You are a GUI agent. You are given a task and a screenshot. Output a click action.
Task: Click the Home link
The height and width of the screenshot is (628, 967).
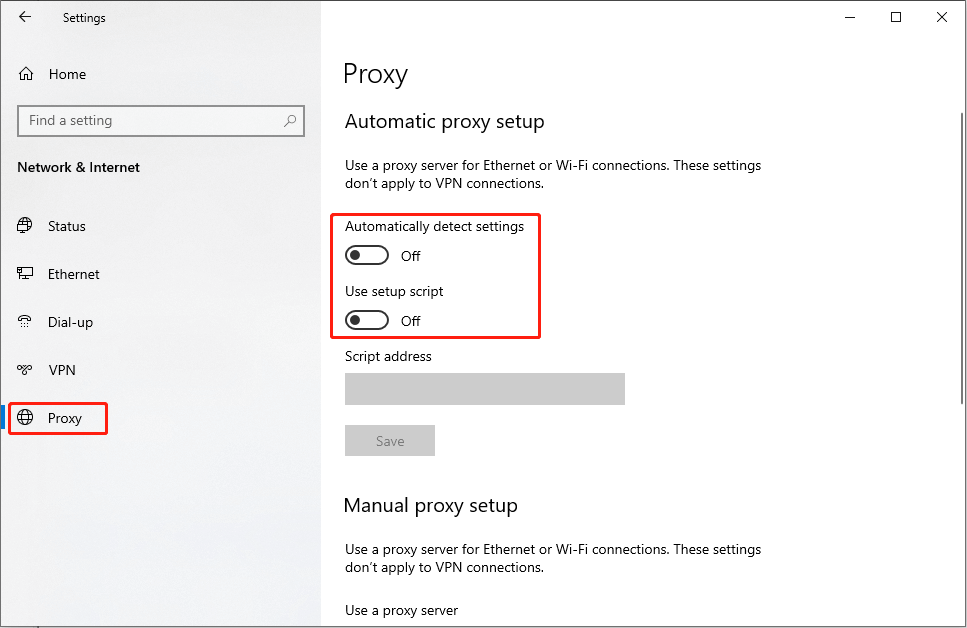click(67, 73)
